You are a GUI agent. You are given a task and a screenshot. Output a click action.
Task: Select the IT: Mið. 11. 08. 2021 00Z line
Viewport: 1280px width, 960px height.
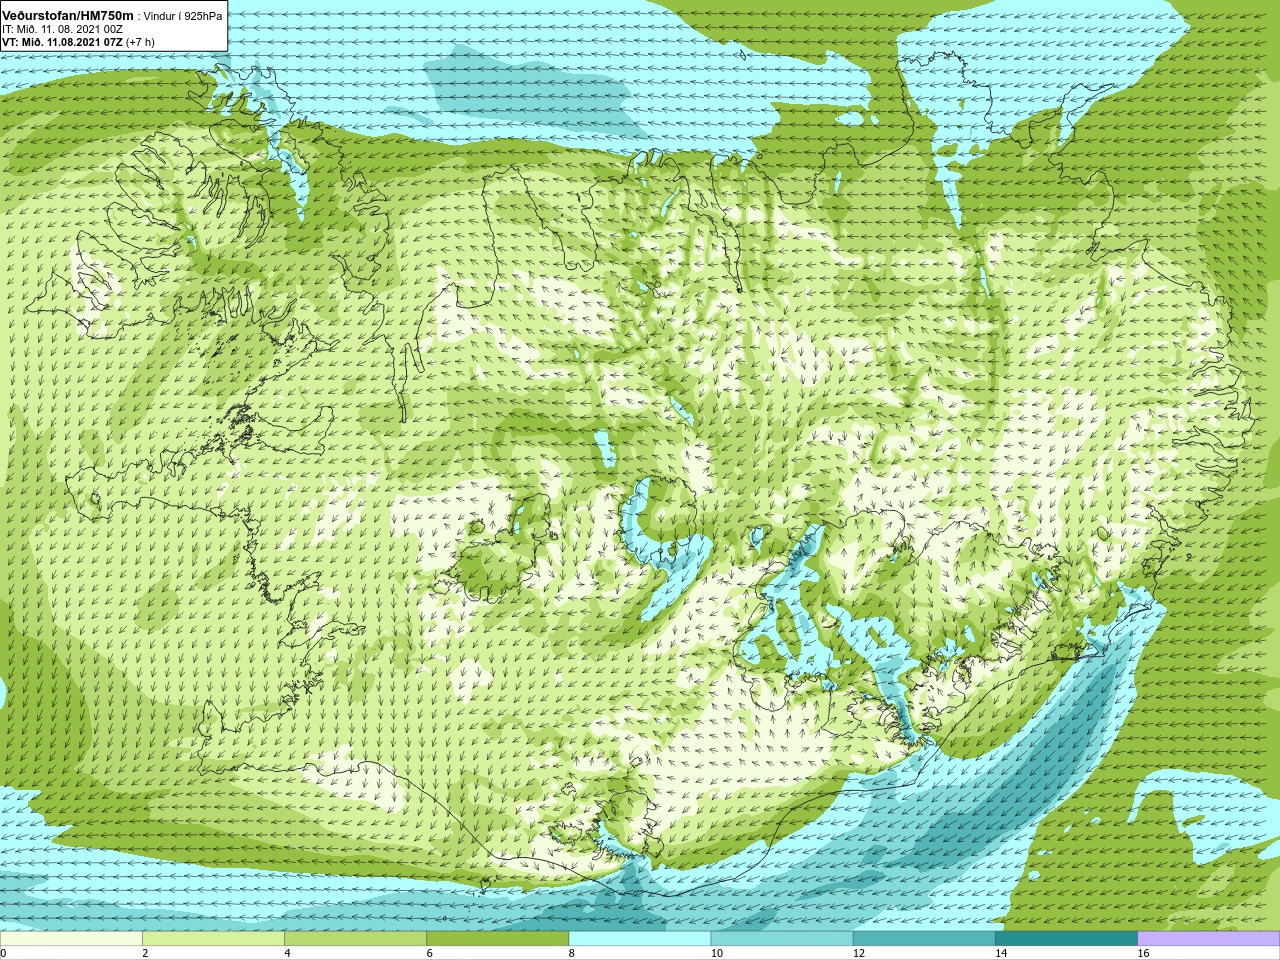pyautogui.click(x=62, y=29)
